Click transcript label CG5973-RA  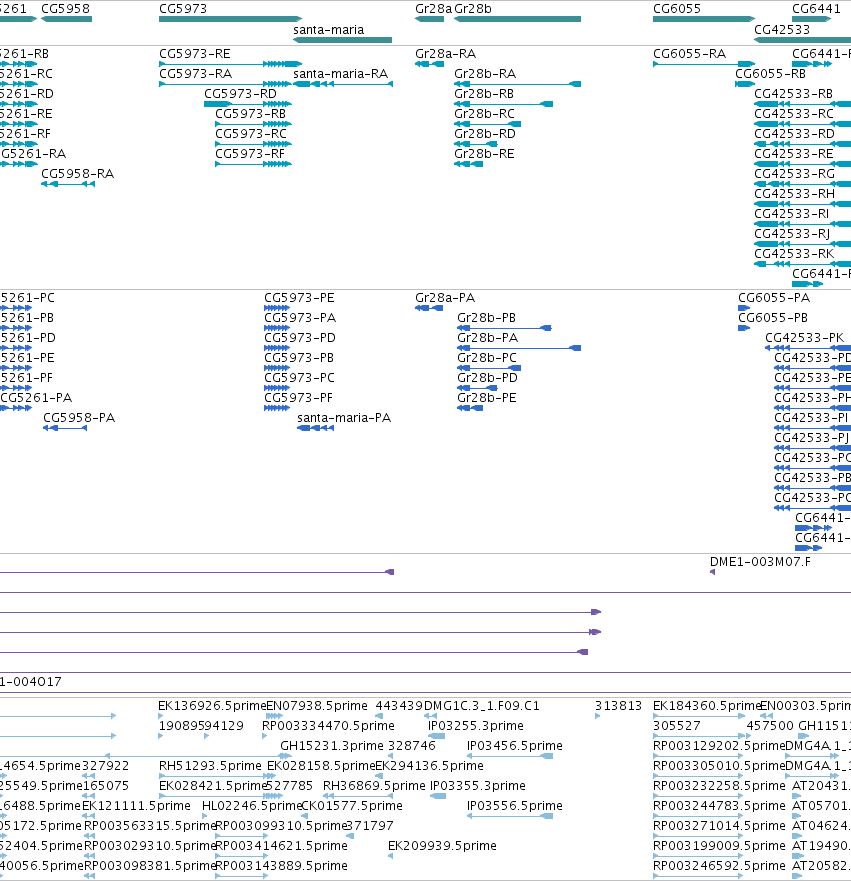195,74
